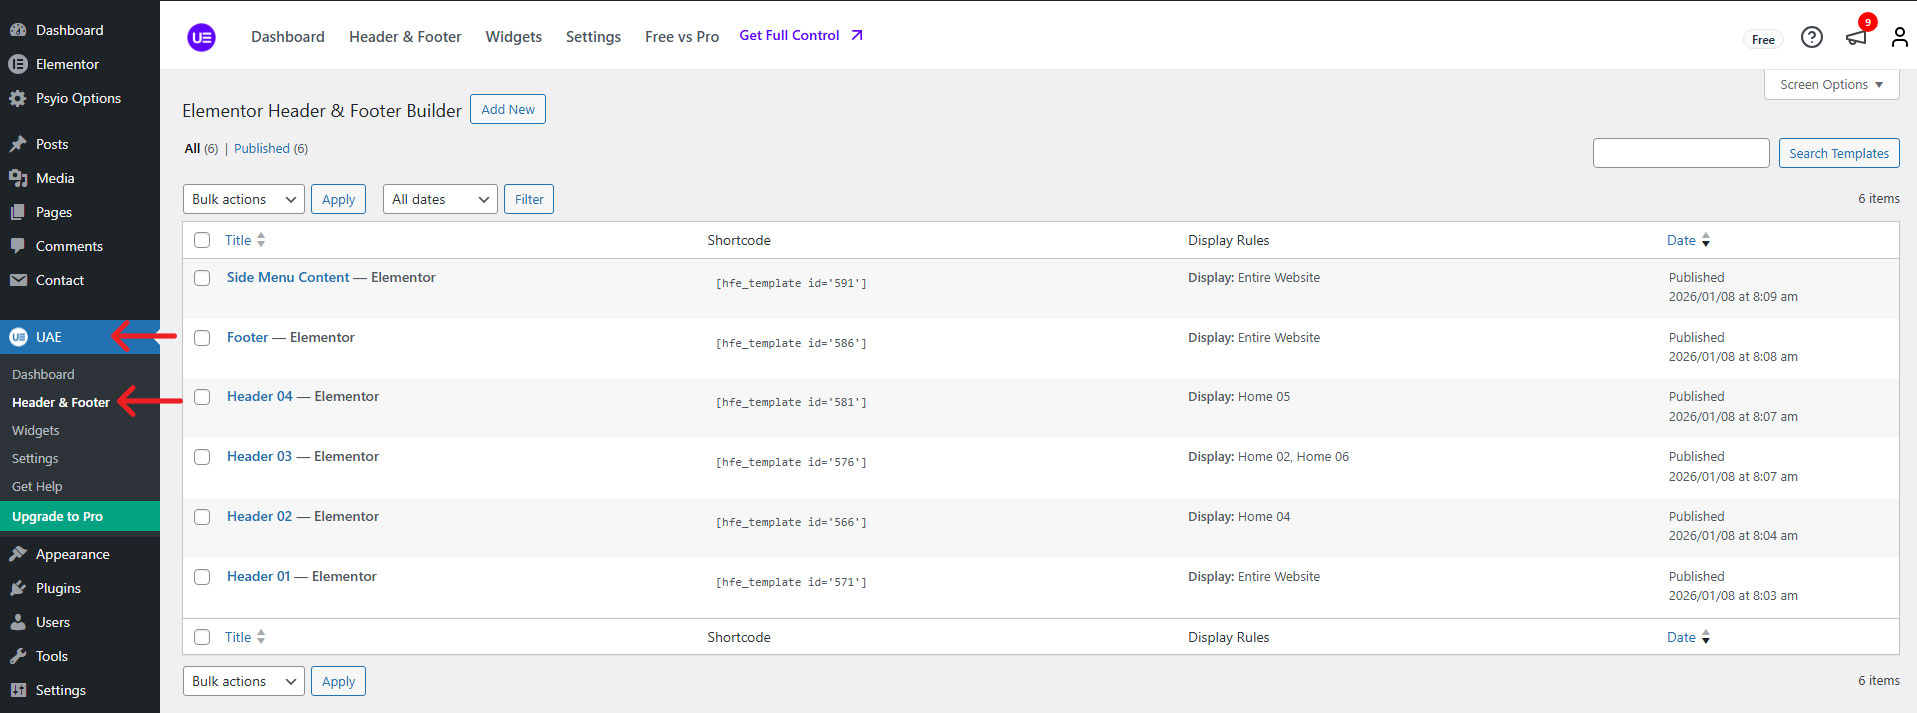This screenshot has width=1917, height=713.
Task: Open the top Bulk actions dropdown
Action: click(x=244, y=199)
